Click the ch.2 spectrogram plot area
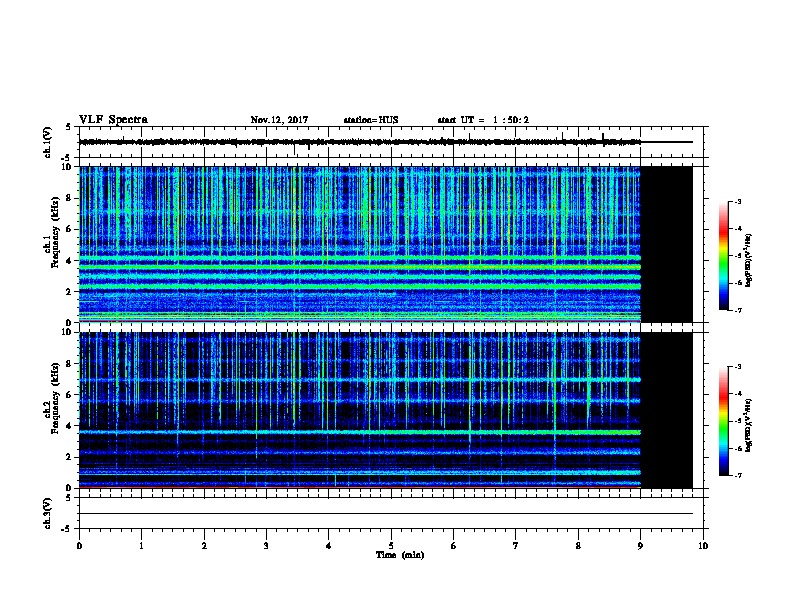Viewport: 792px width, 612px height. coord(385,410)
